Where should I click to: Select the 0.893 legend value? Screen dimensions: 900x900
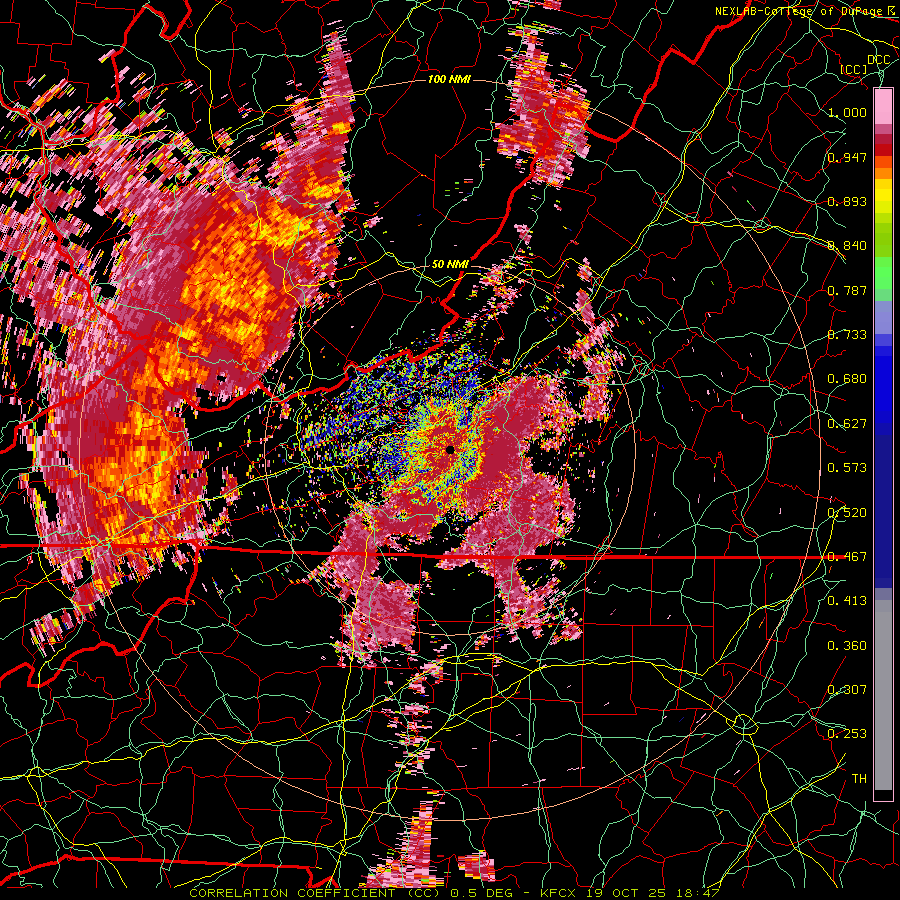click(847, 201)
